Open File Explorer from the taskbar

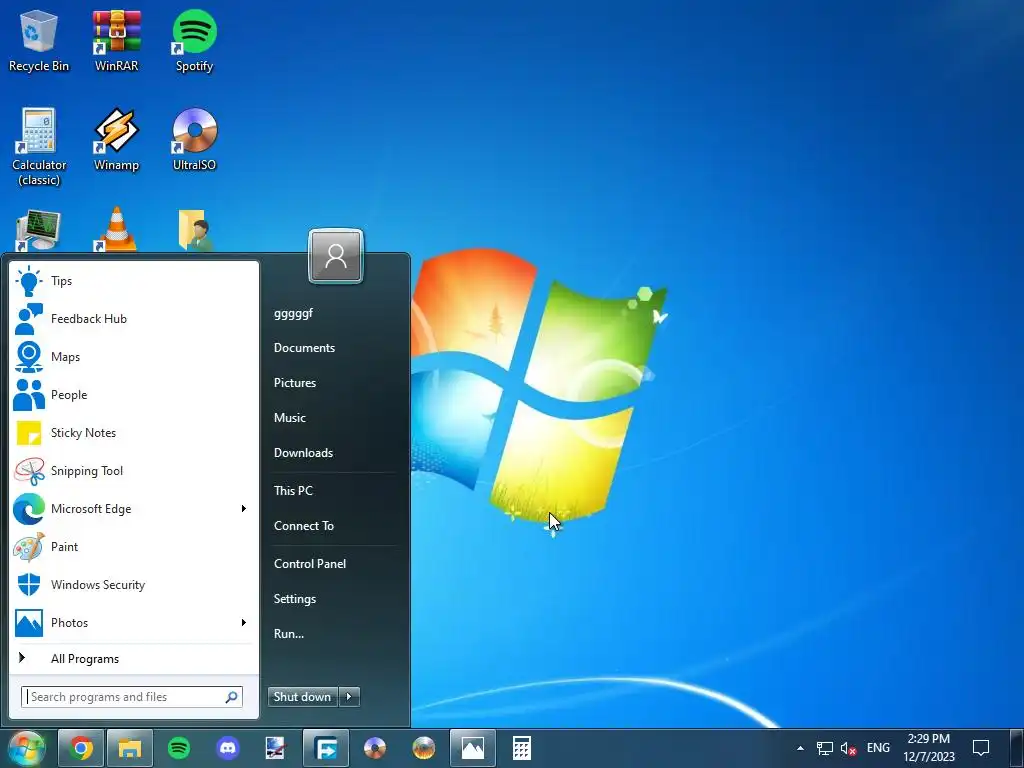[x=130, y=748]
